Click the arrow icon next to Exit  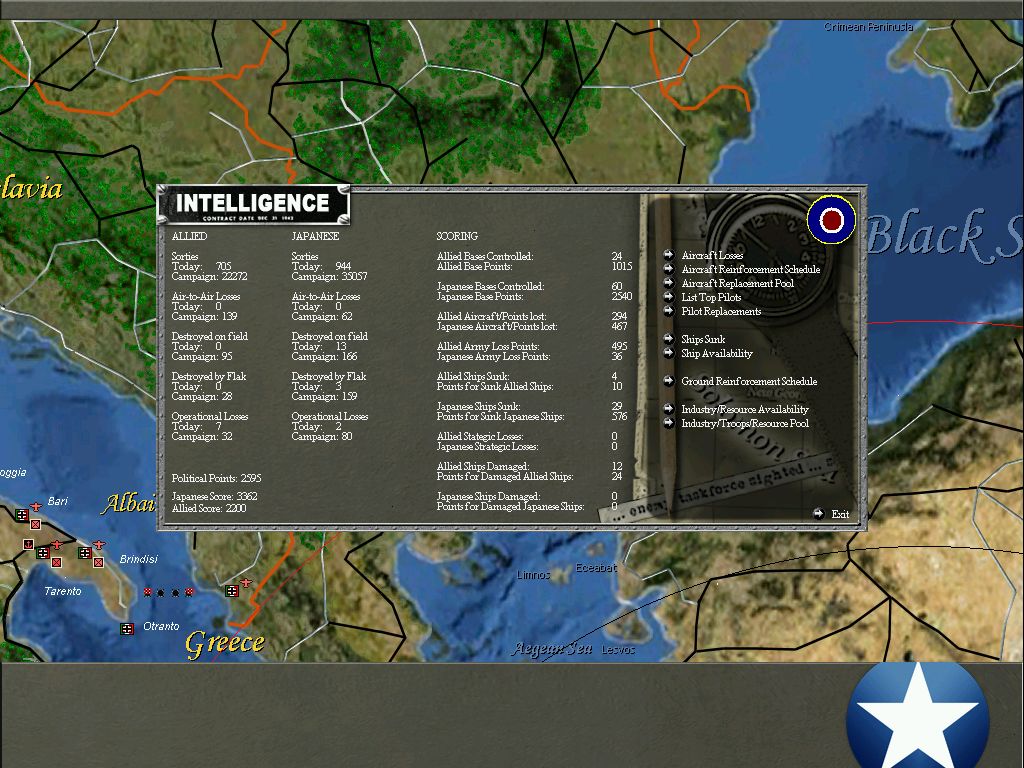pyautogui.click(x=818, y=513)
